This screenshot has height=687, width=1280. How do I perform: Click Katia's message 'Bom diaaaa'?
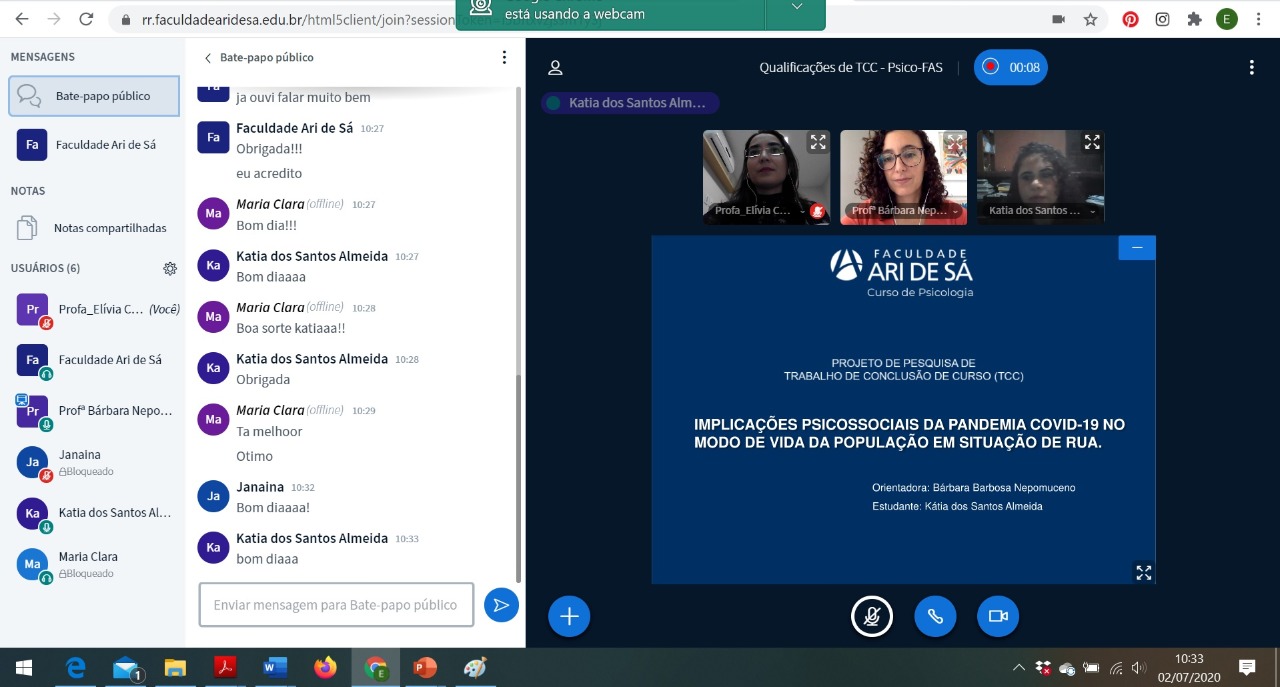(x=271, y=277)
